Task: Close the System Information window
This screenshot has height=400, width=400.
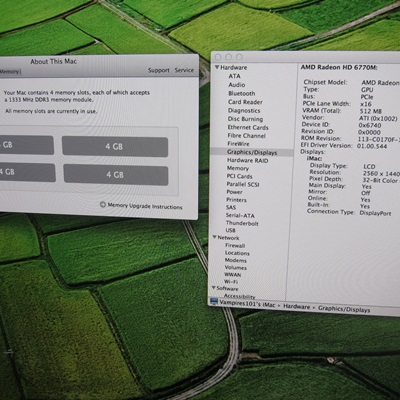Action: [x=218, y=57]
